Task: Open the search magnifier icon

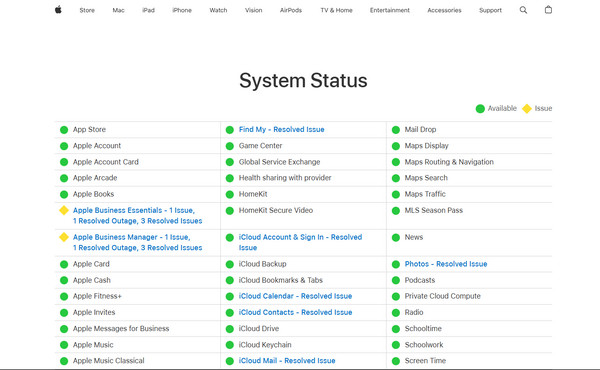Action: 523,10
